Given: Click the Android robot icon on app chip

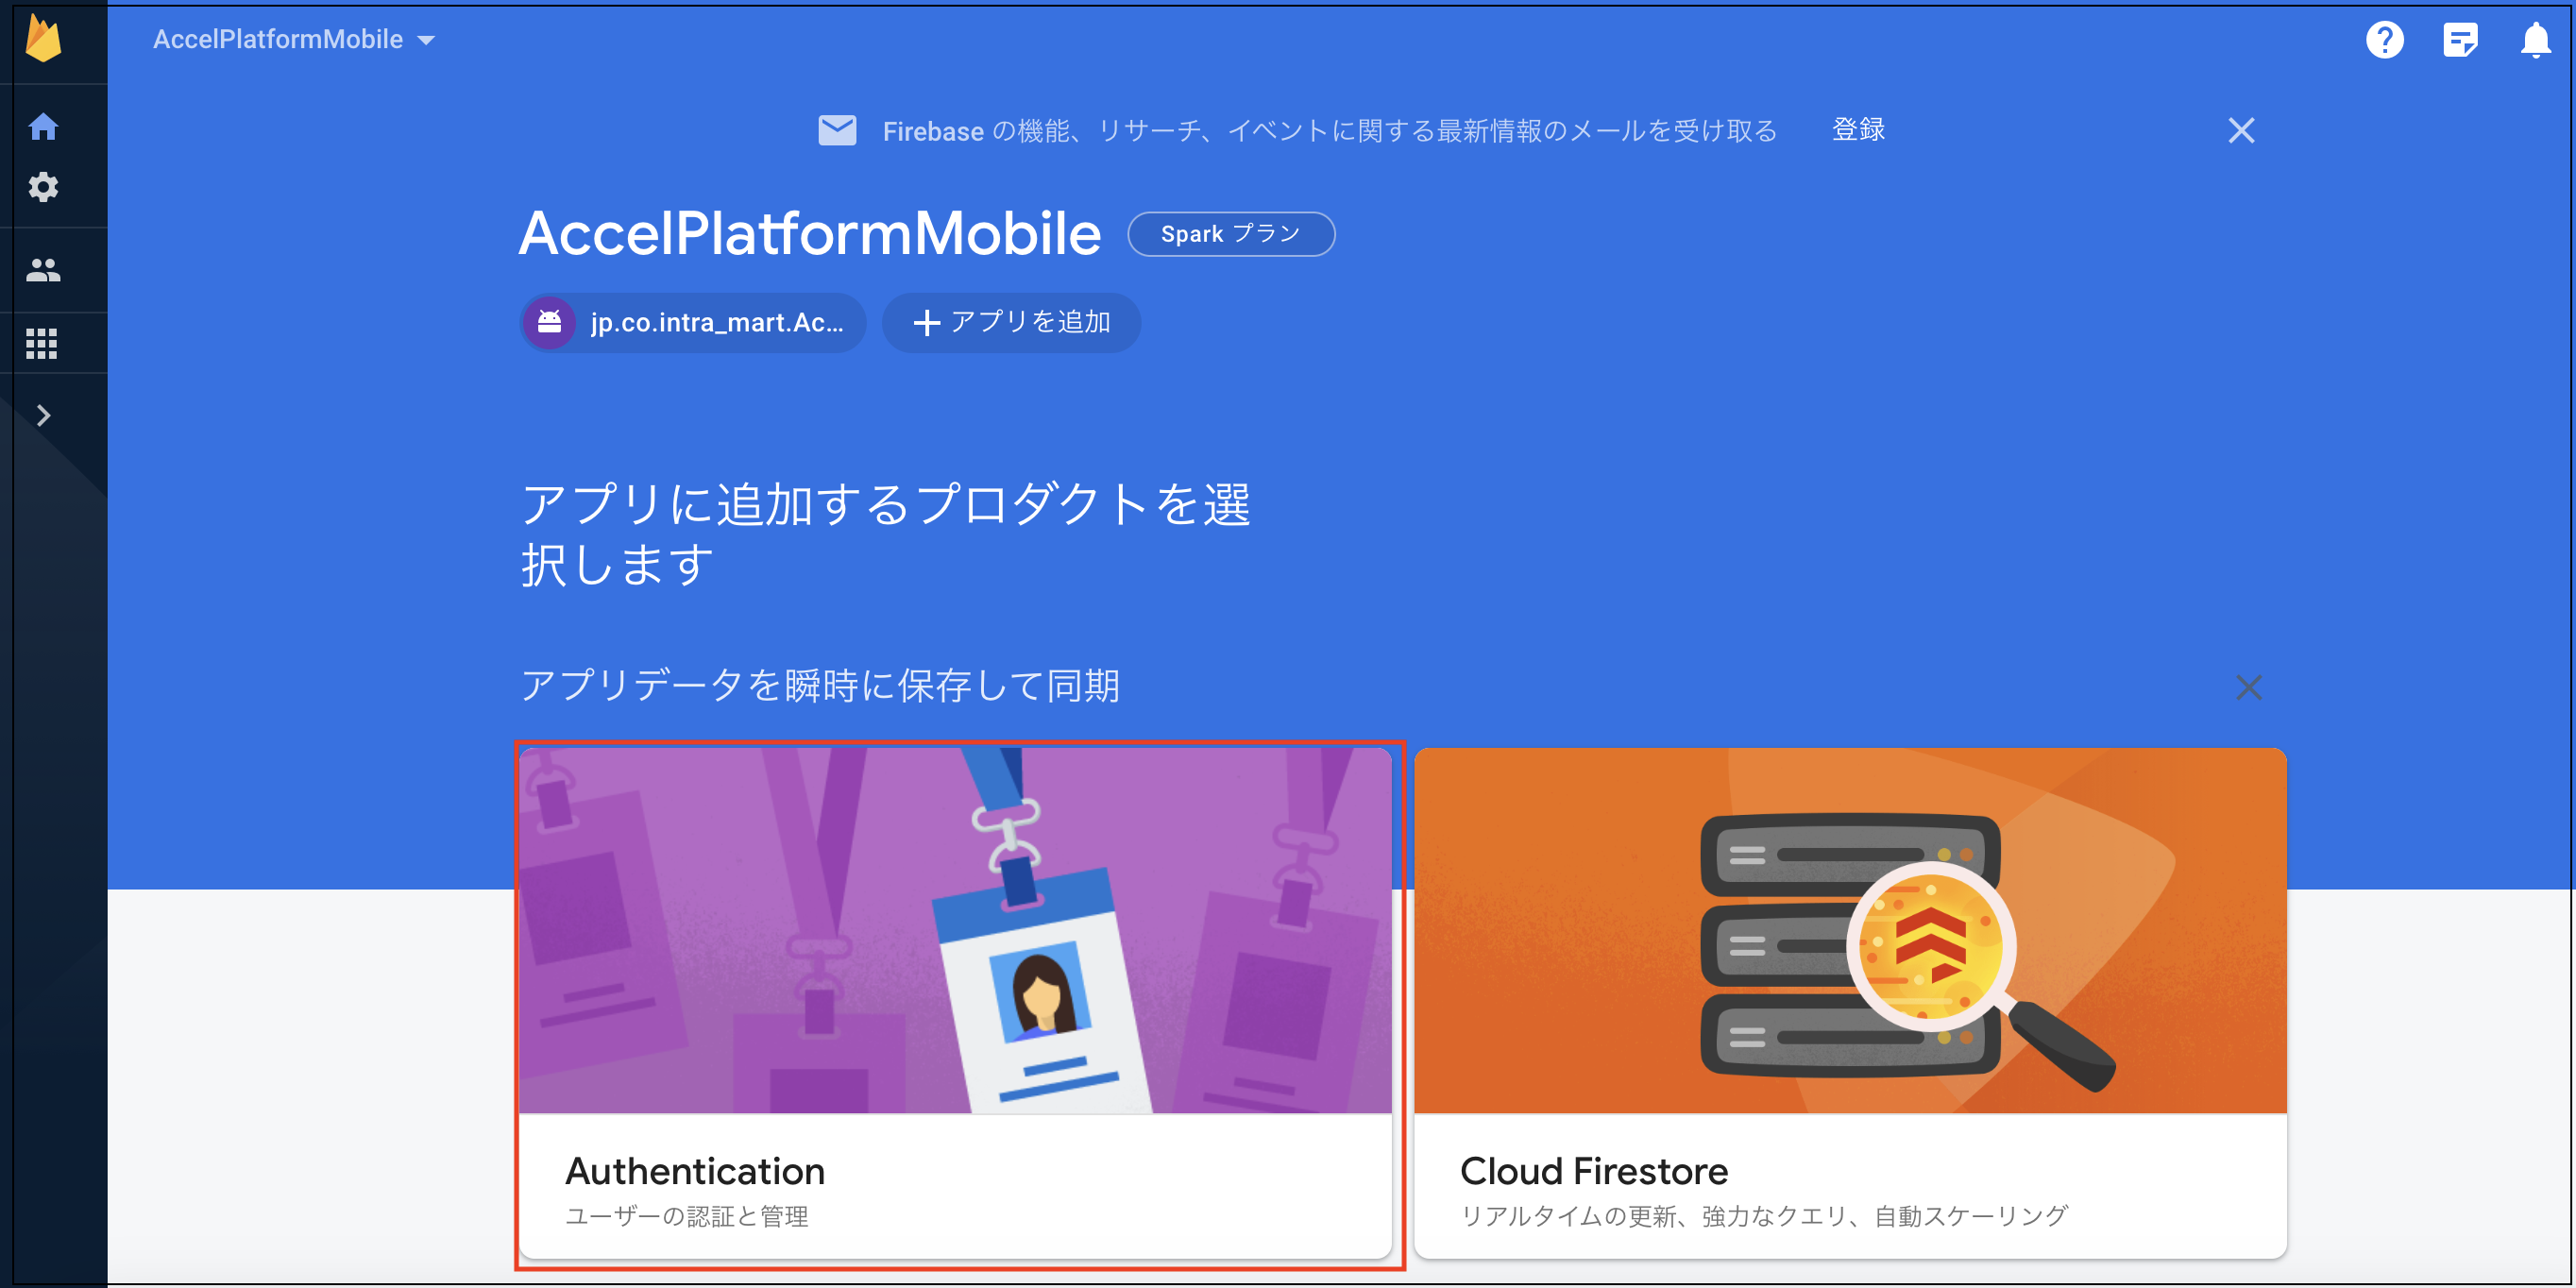Looking at the screenshot, I should pyautogui.click(x=549, y=322).
